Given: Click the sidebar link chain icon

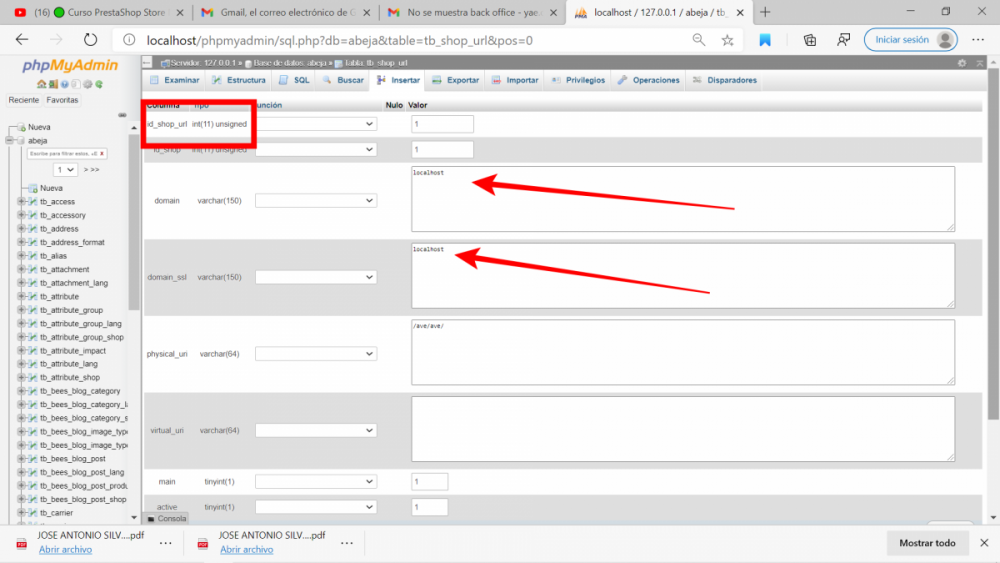Looking at the screenshot, I should pos(122,114).
